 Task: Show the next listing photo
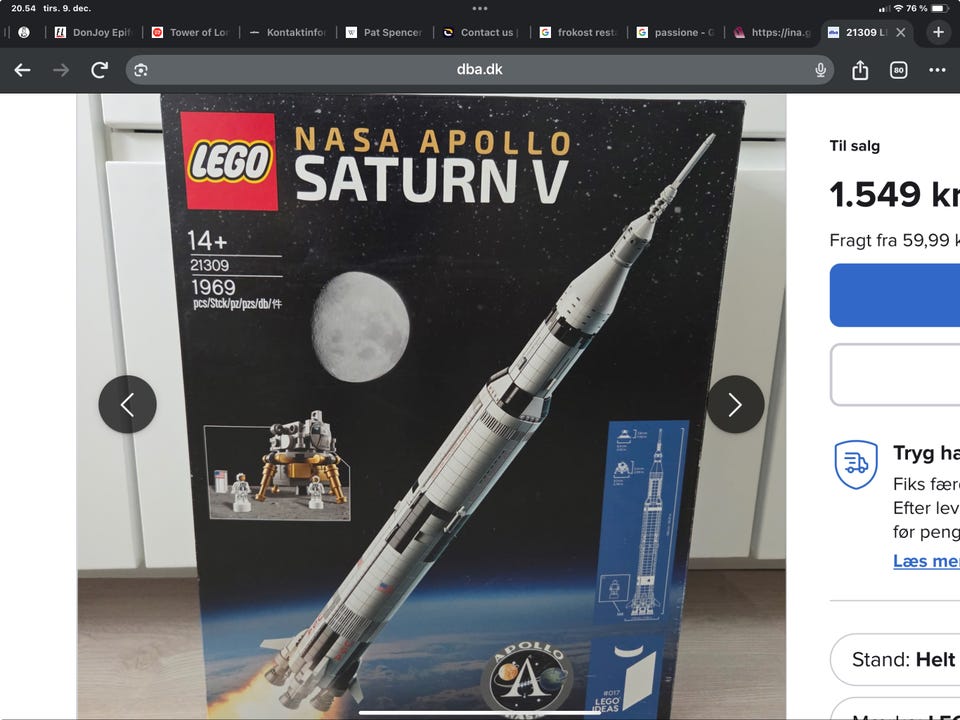(735, 404)
